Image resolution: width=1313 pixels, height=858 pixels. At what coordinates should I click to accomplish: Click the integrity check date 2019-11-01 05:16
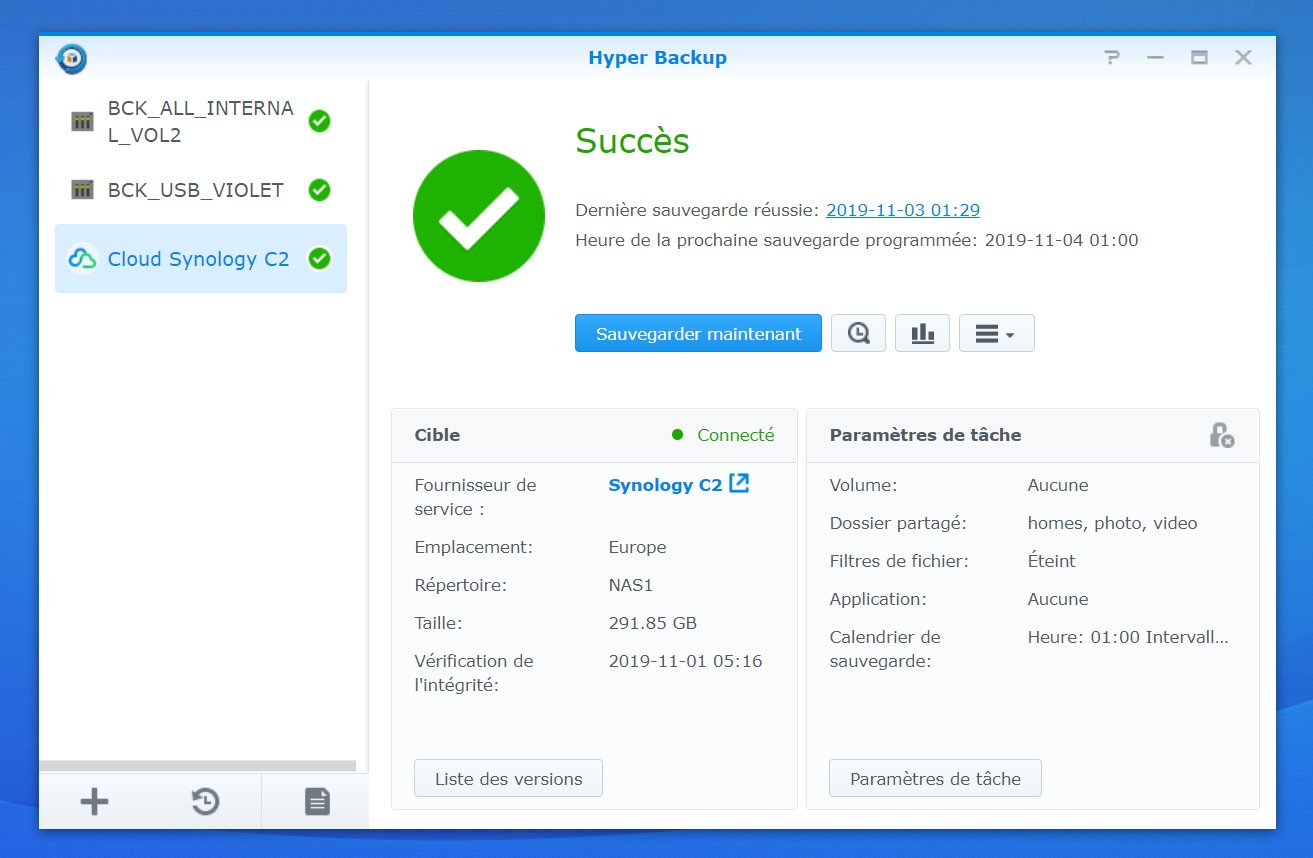click(x=685, y=661)
